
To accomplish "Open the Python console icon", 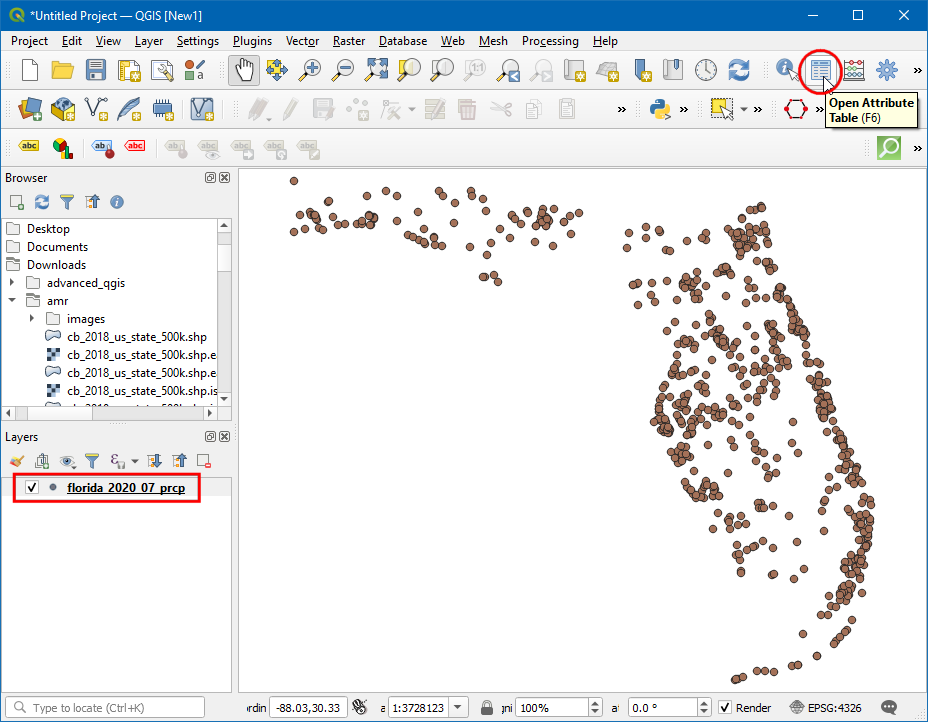I will (x=659, y=109).
